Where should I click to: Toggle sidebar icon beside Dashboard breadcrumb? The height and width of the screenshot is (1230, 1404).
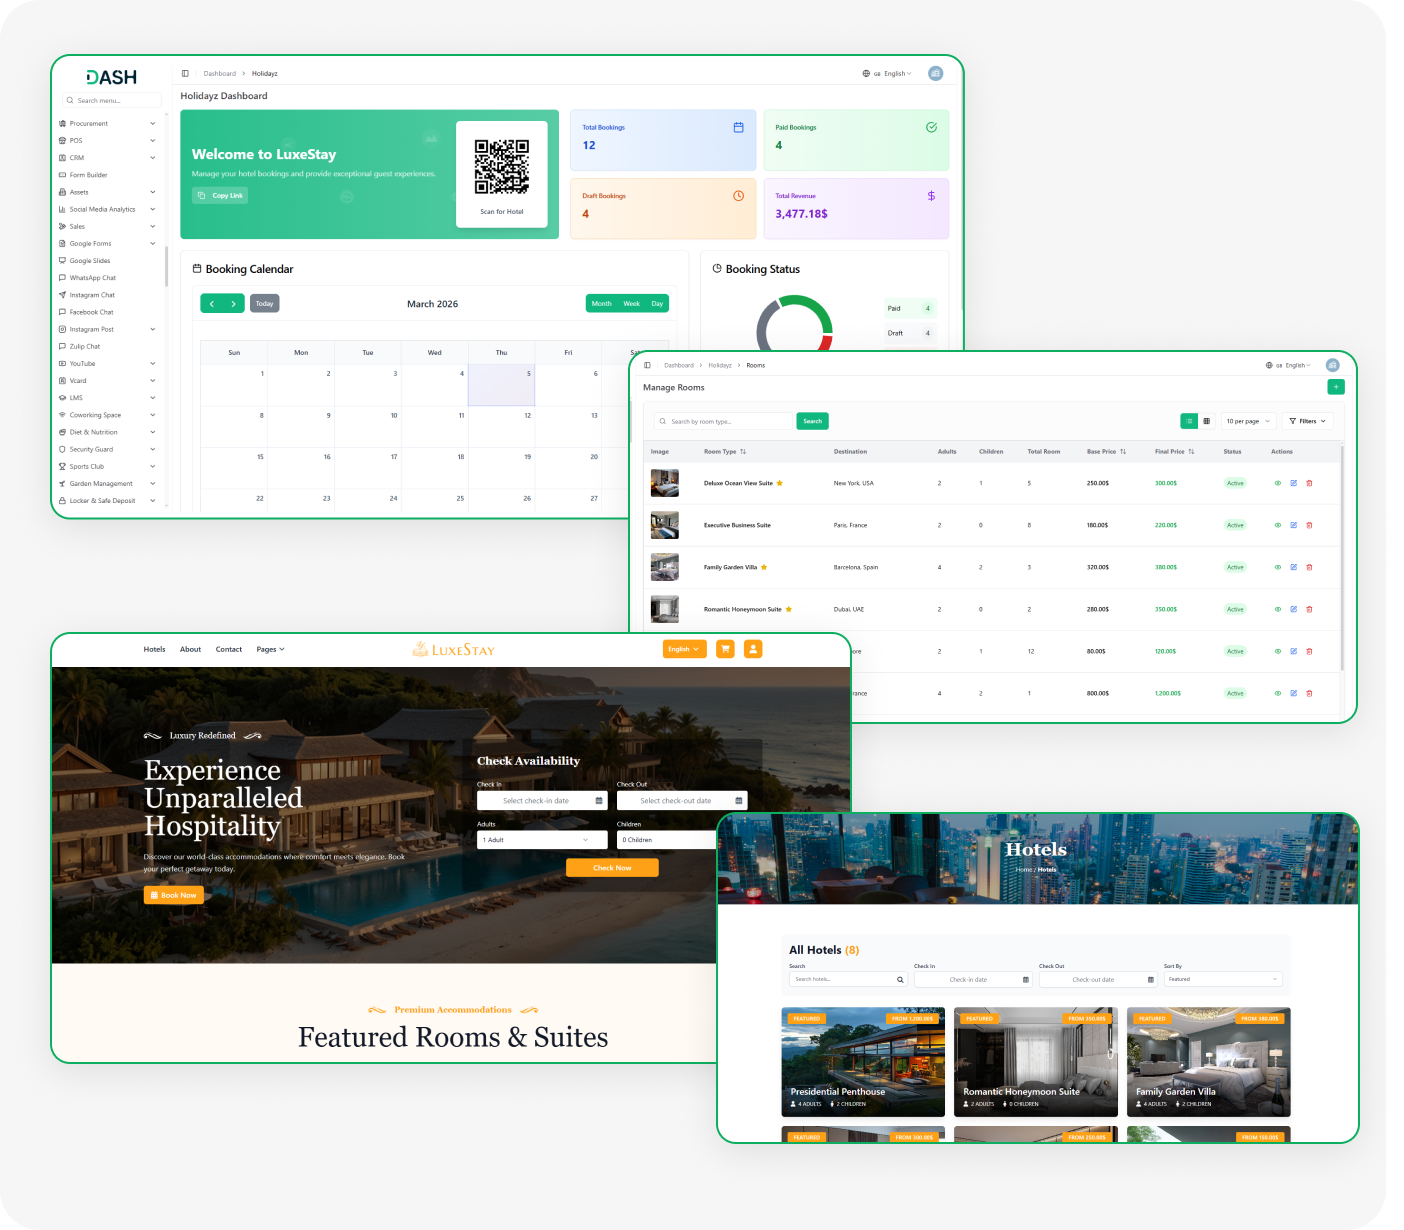click(x=185, y=73)
